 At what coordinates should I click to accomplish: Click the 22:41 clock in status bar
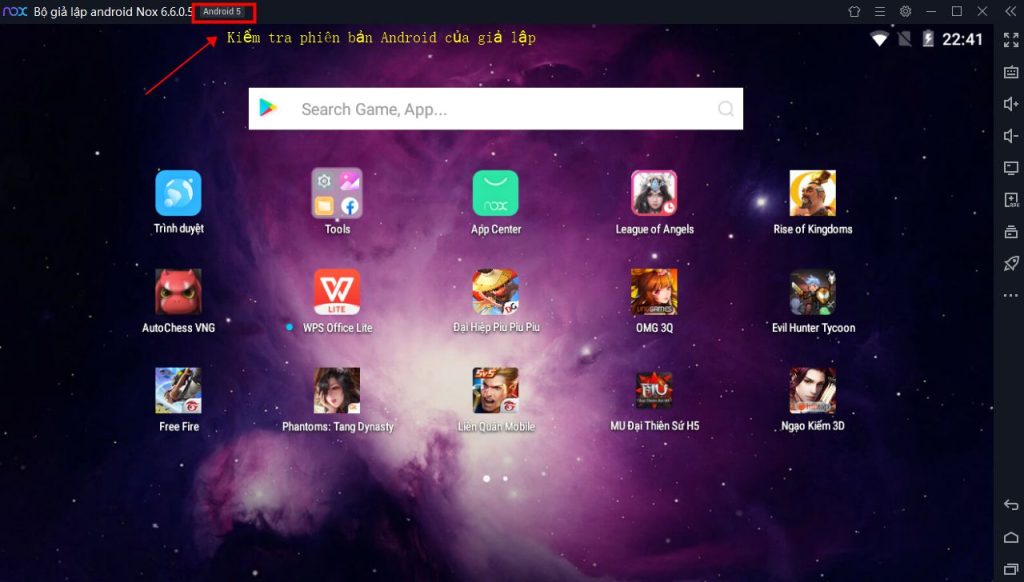click(x=962, y=39)
